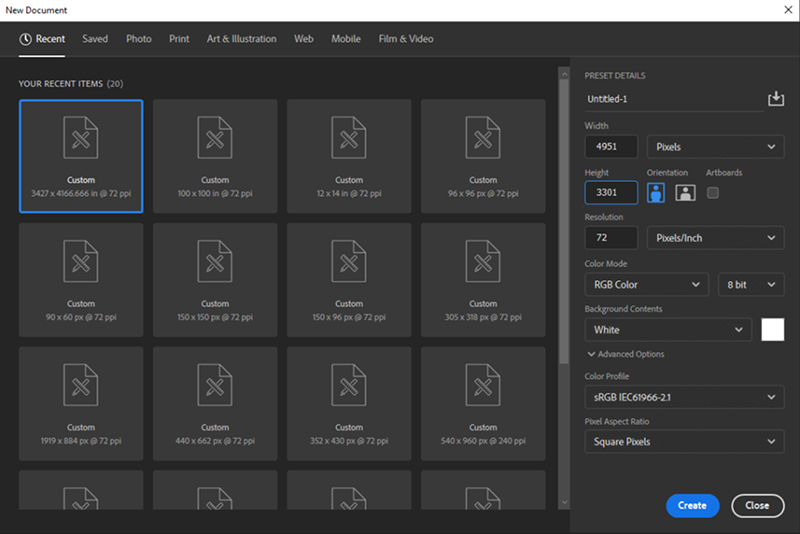
Task: Open the Film & Video tab
Action: 406,39
